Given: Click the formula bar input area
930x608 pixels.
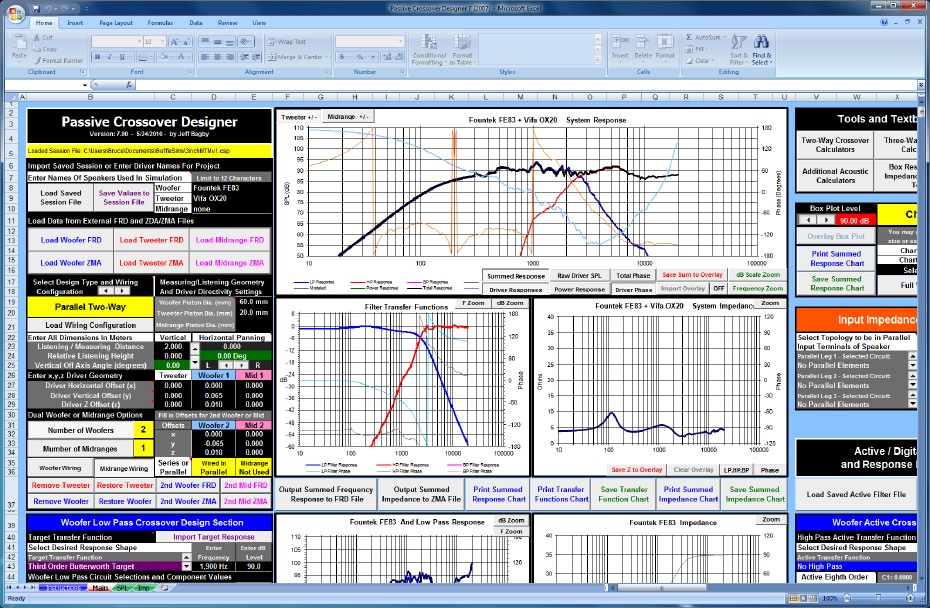Looking at the screenshot, I should (x=525, y=85).
